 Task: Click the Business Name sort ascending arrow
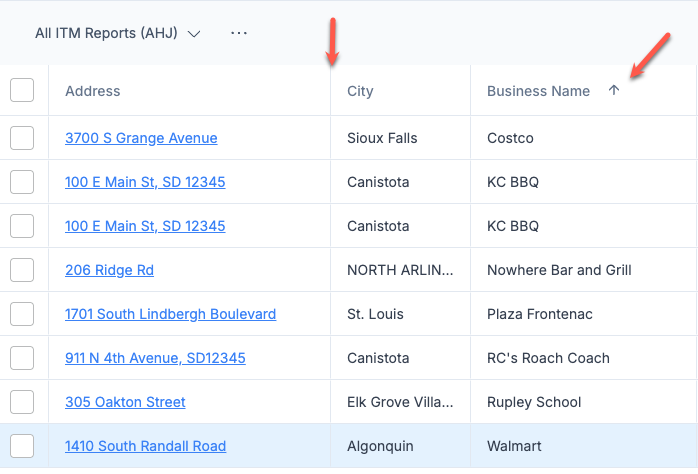pyautogui.click(x=614, y=90)
